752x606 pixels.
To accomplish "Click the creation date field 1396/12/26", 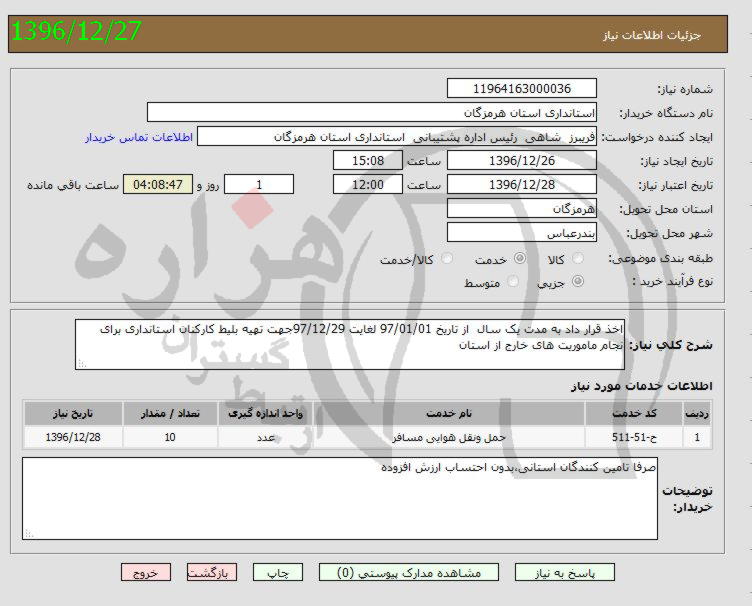I will tap(522, 161).
